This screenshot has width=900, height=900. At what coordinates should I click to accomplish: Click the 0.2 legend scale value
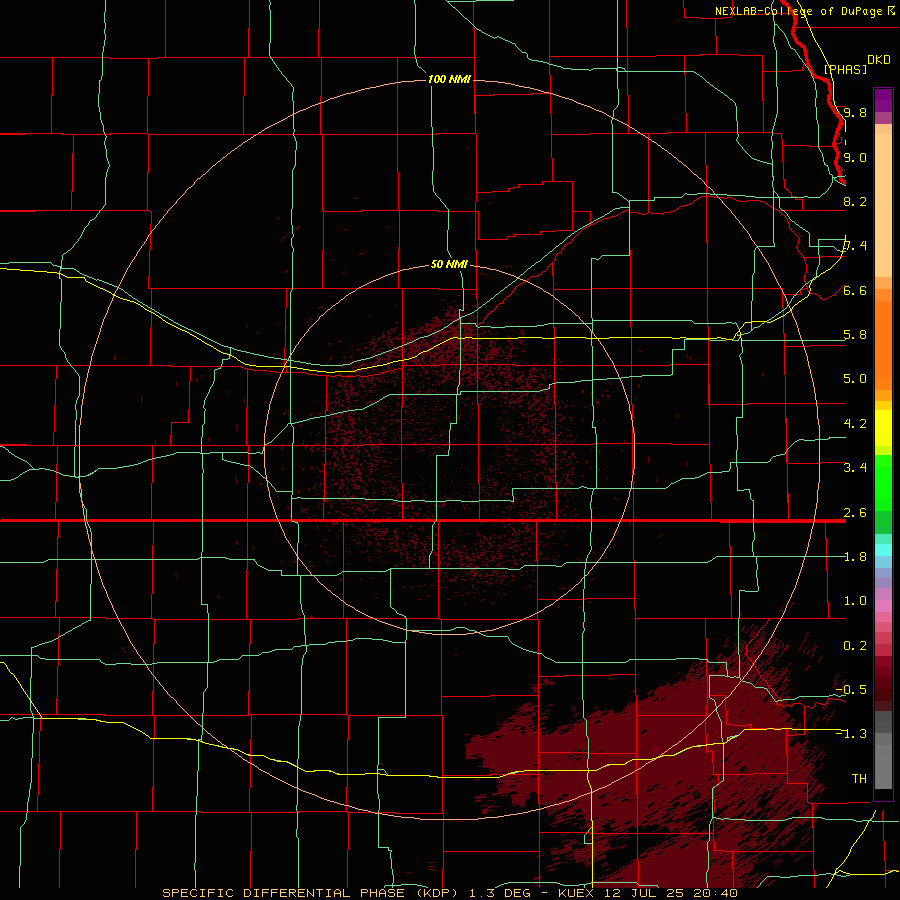pos(855,646)
